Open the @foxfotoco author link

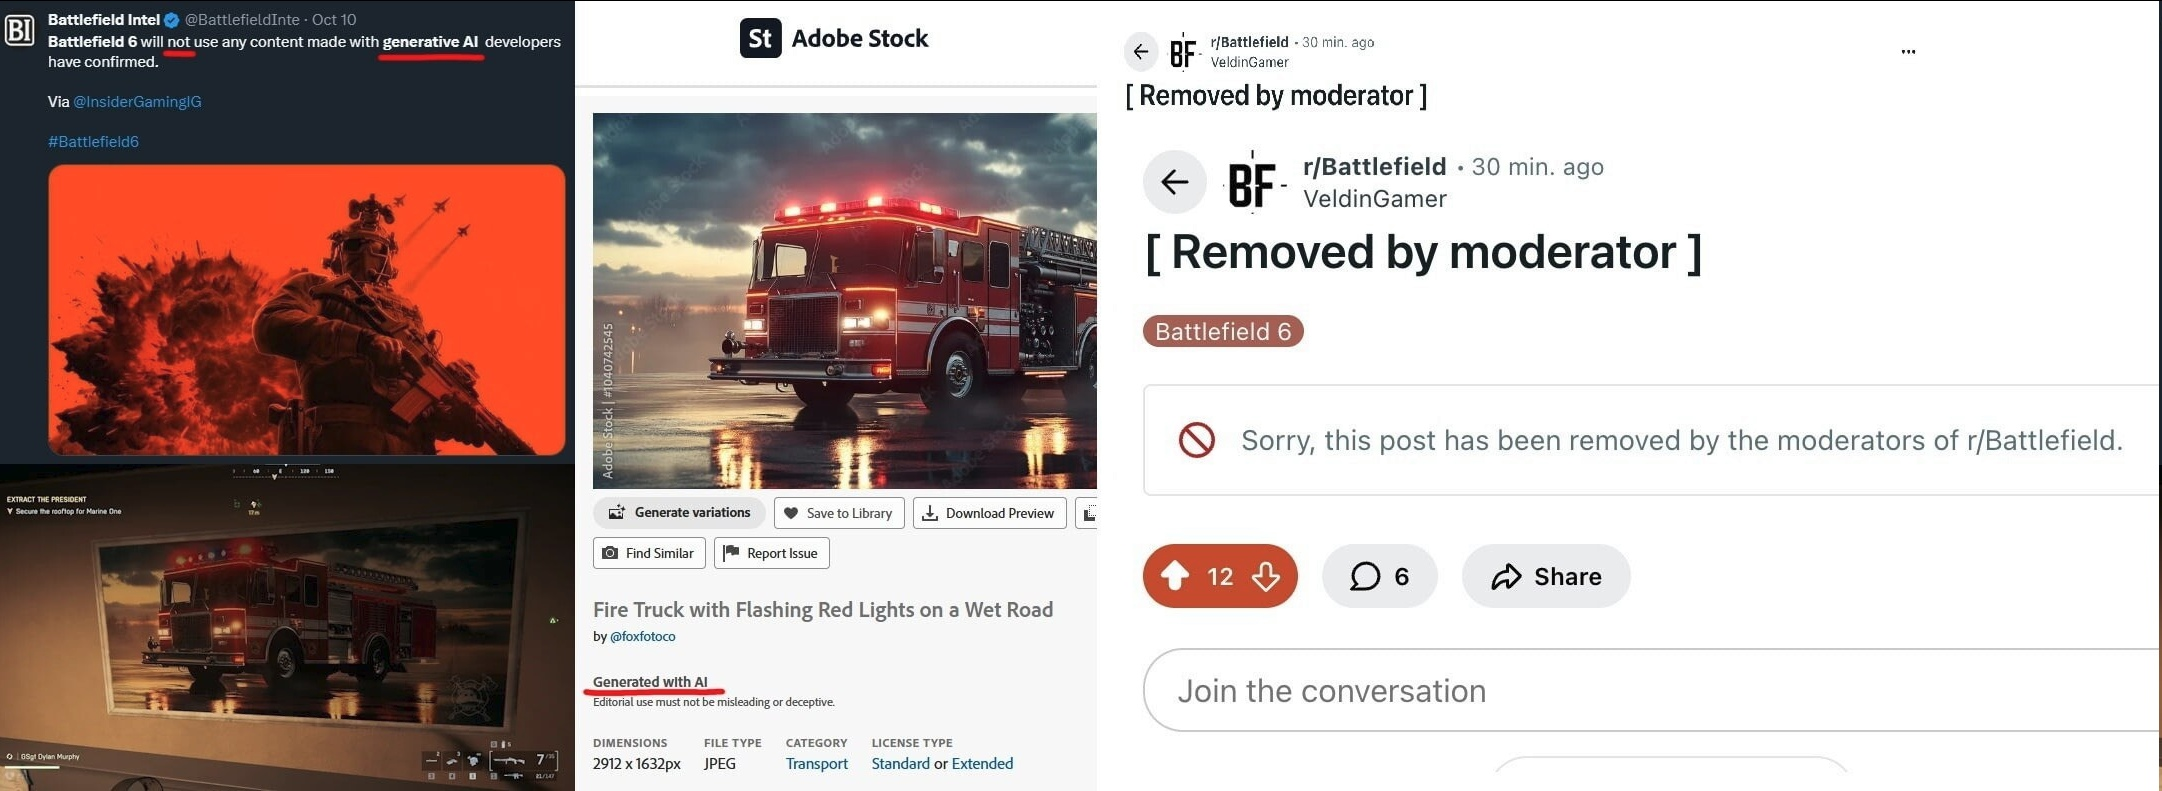[642, 636]
